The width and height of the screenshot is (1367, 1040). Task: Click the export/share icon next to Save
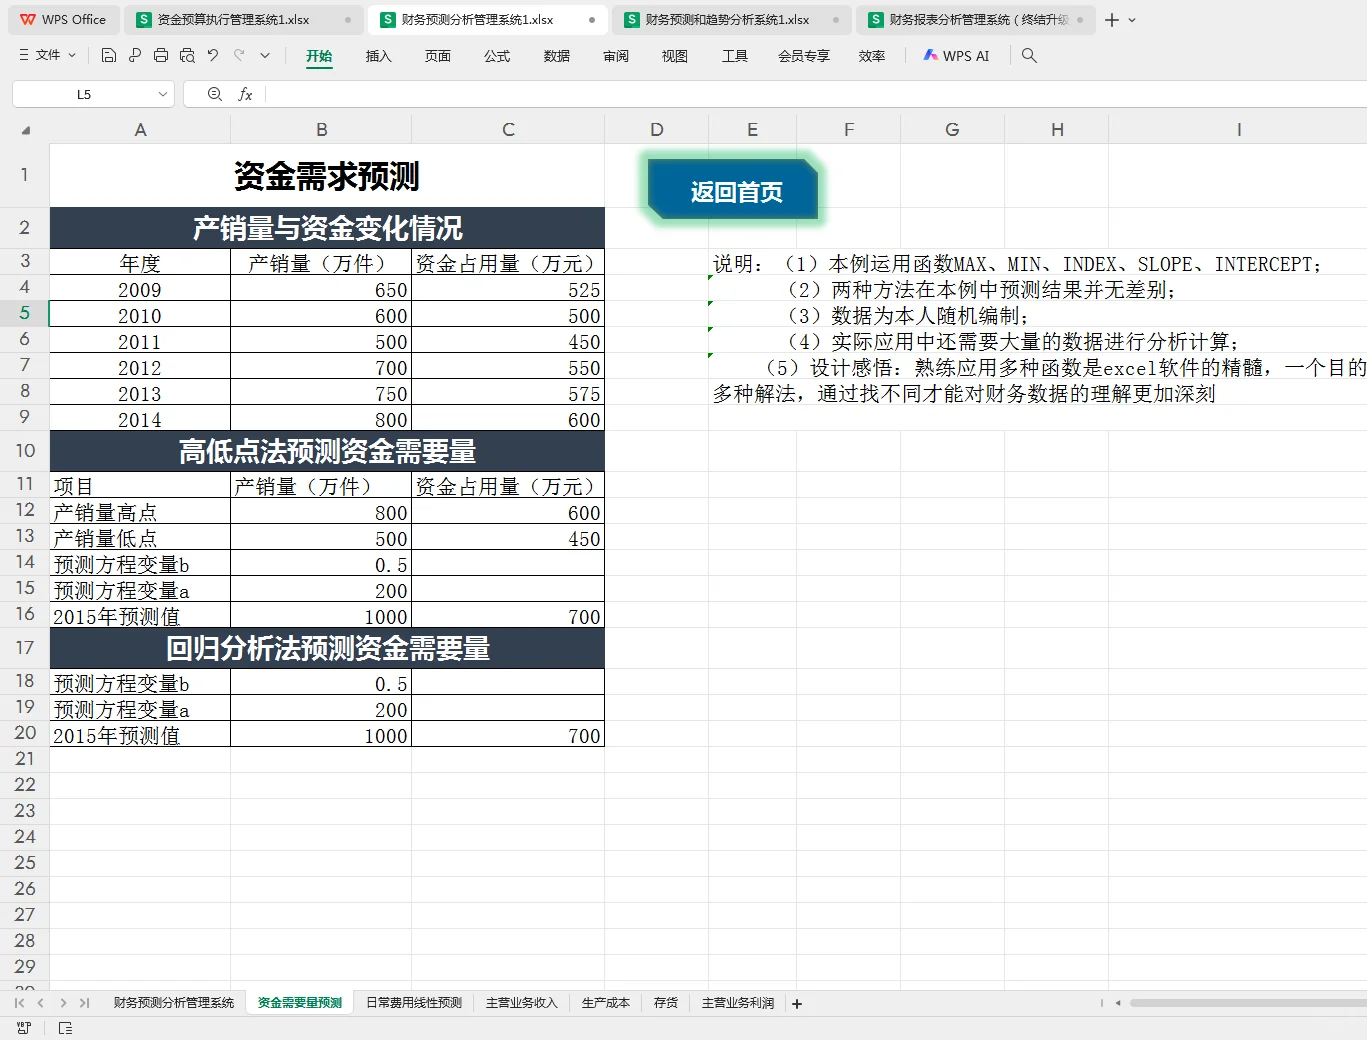pos(135,56)
